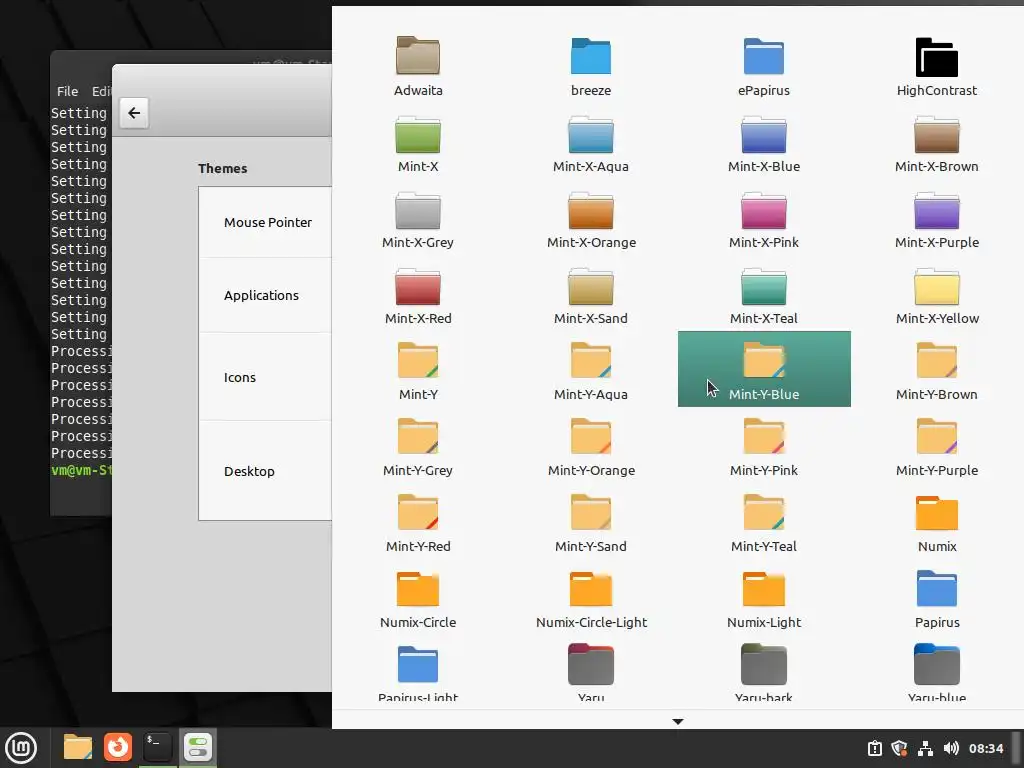Select the Numix icon theme
The height and width of the screenshot is (768, 1024).
[937, 522]
